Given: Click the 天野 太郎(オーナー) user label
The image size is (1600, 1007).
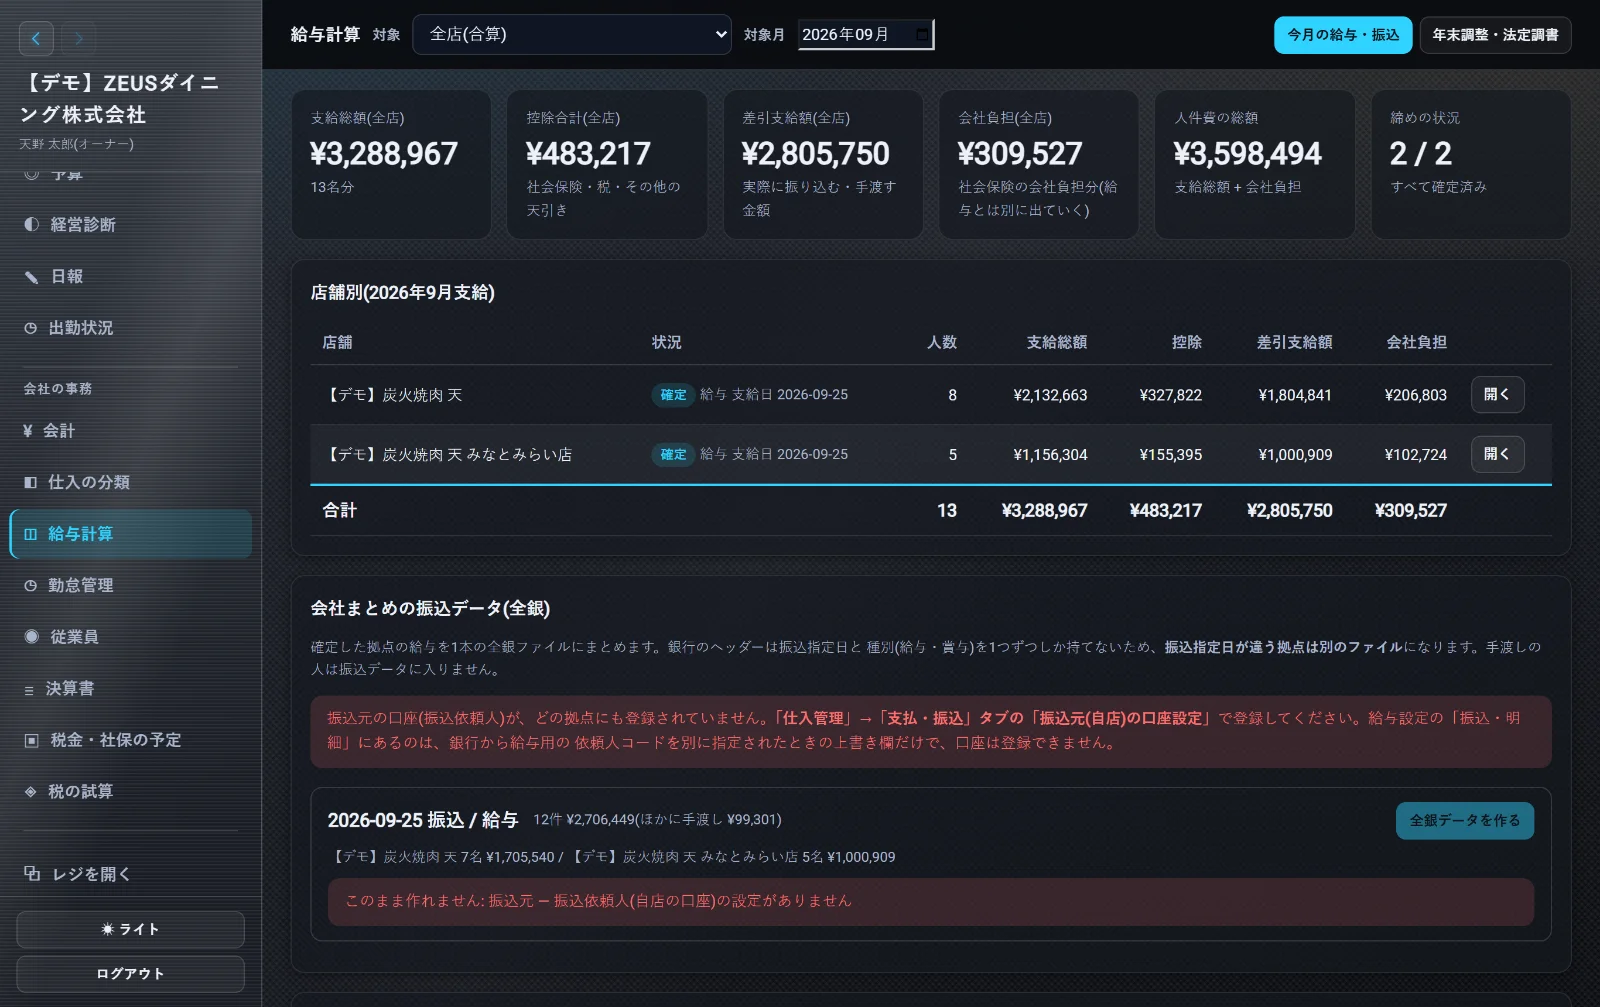Looking at the screenshot, I should pos(76,144).
